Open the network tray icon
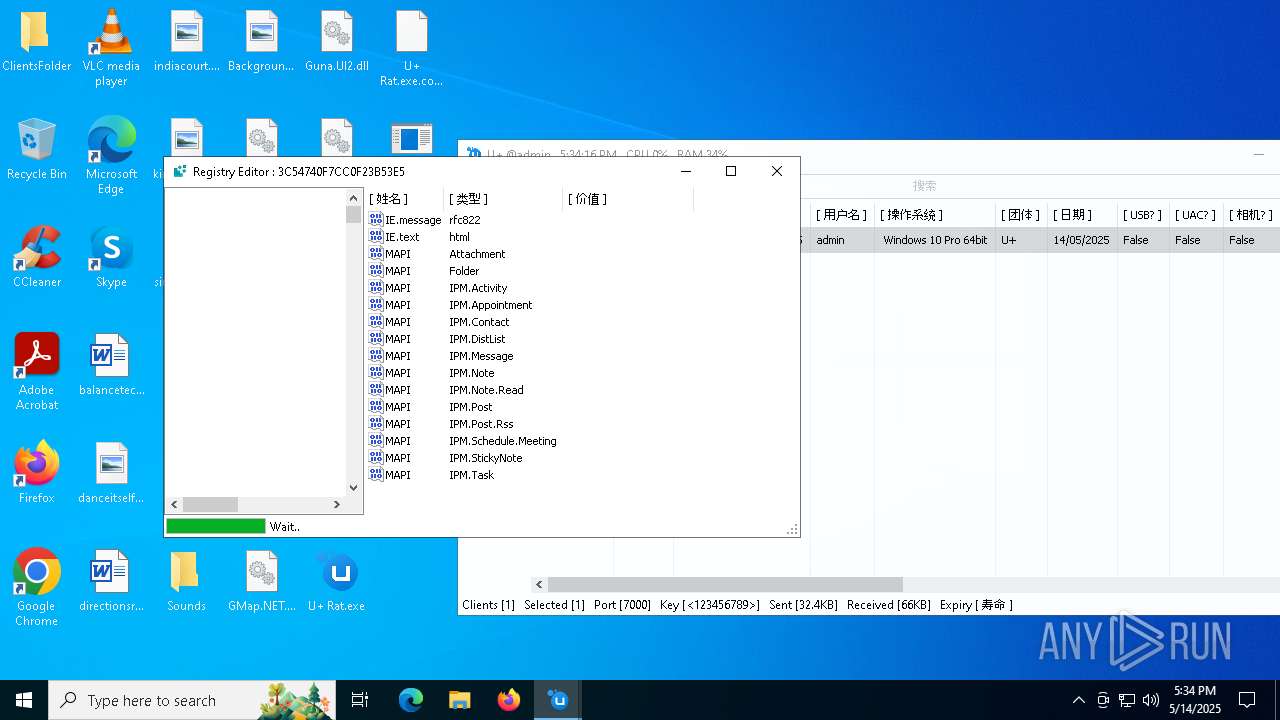This screenshot has width=1280, height=720. 1126,700
